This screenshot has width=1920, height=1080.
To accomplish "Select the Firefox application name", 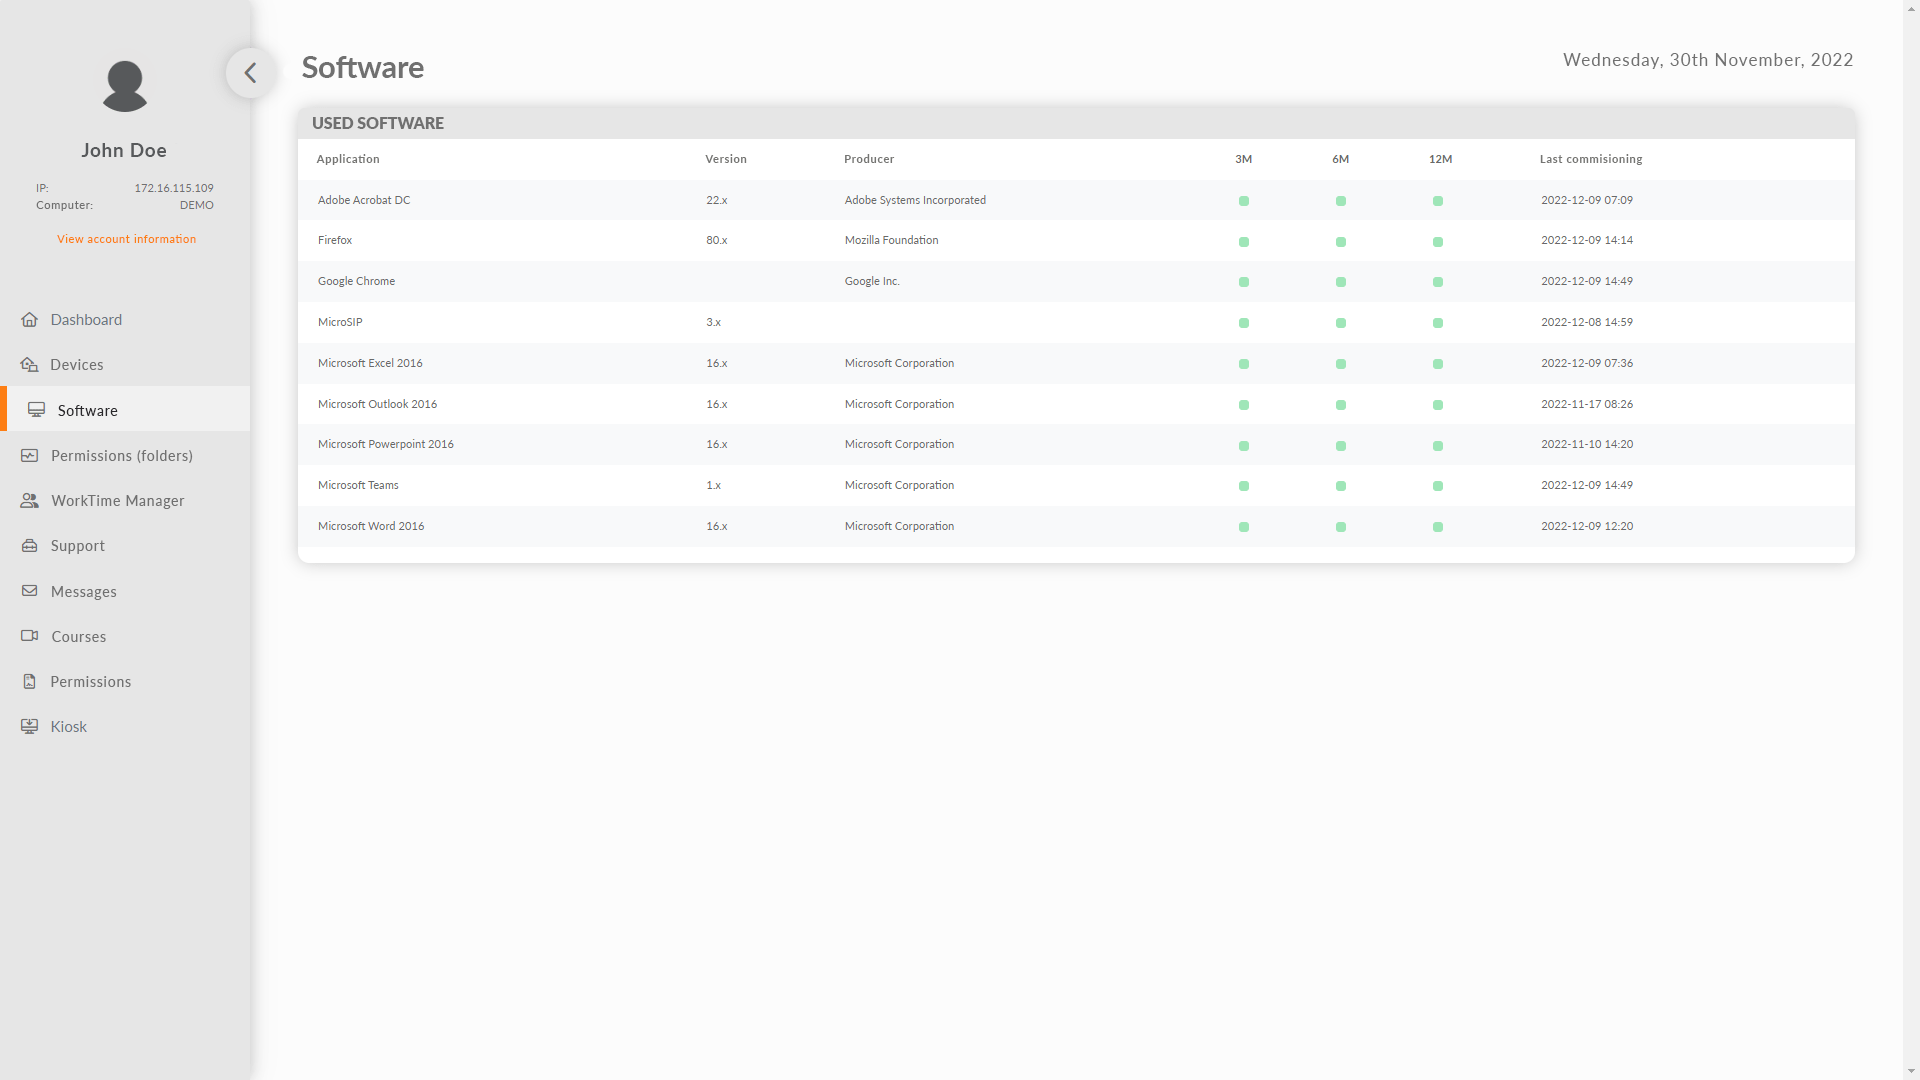I will [x=335, y=240].
